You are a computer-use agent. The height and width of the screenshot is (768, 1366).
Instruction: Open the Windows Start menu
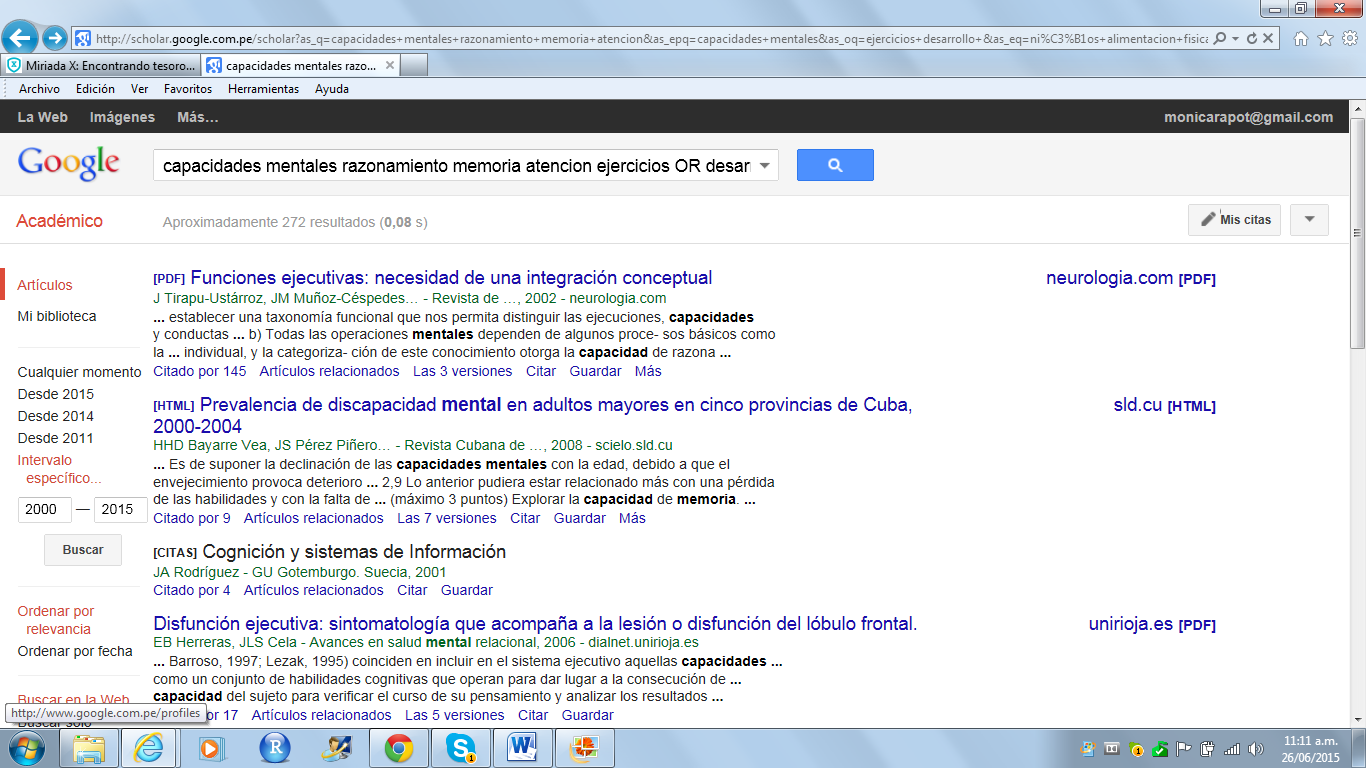click(26, 747)
